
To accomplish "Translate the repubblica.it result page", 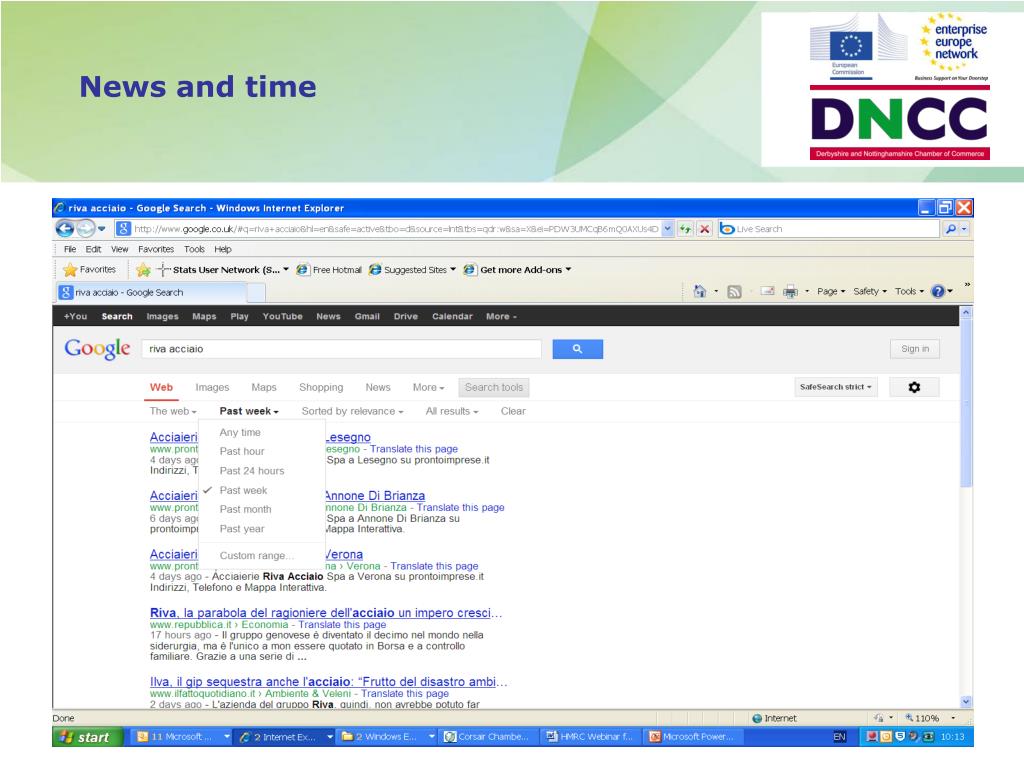I will click(342, 624).
